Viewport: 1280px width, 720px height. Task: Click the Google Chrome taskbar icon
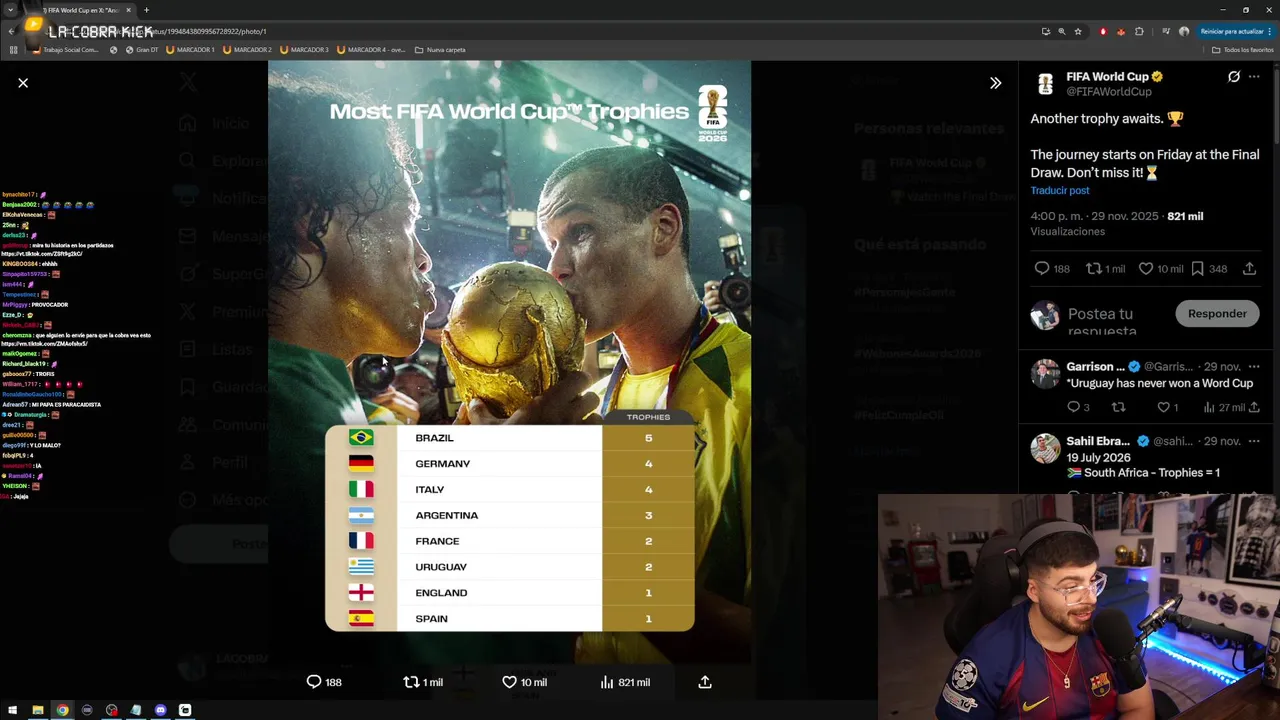coord(62,710)
